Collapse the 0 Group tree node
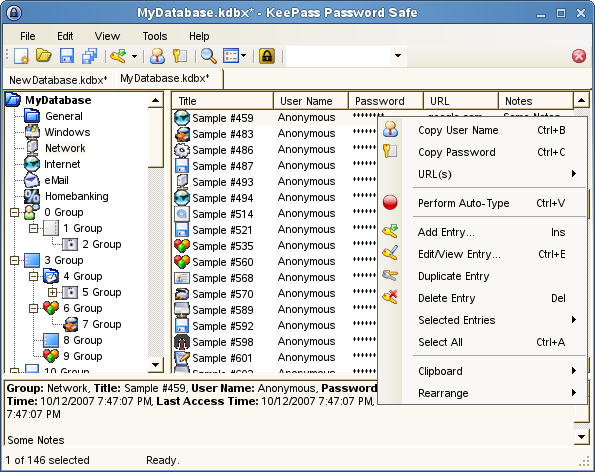This screenshot has width=595, height=472. coord(14,212)
